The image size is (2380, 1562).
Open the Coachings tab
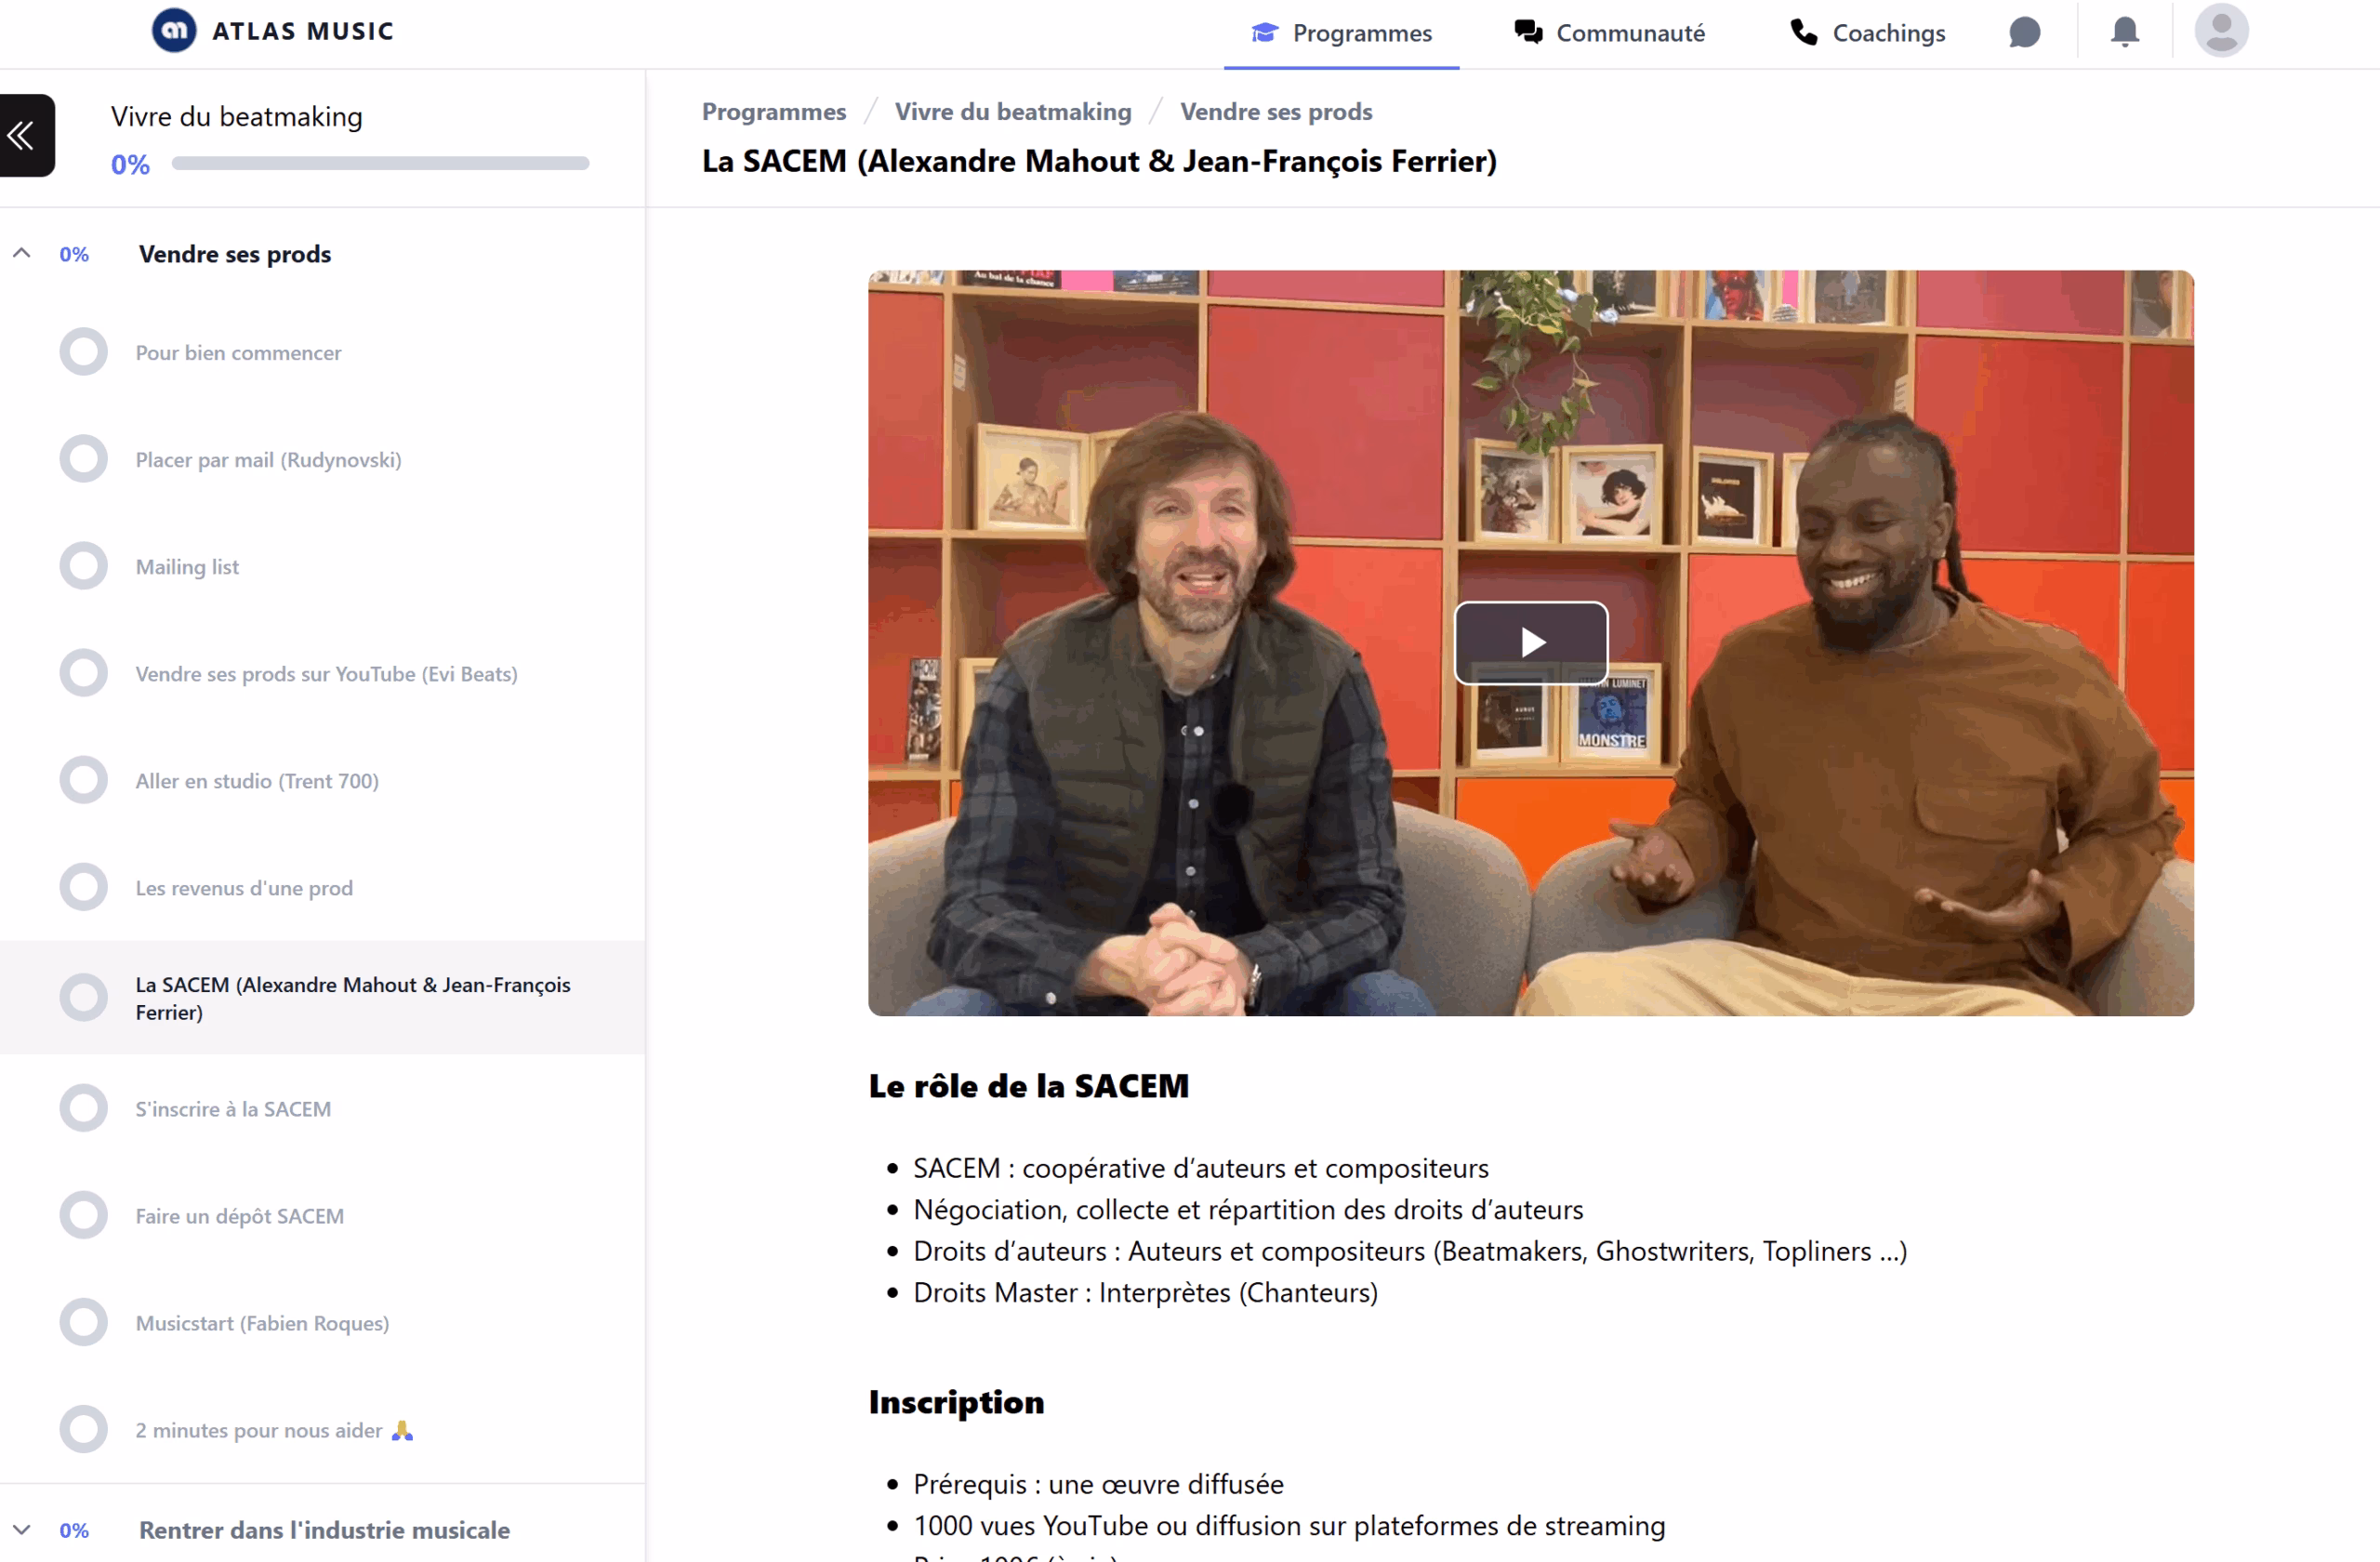click(x=1887, y=33)
